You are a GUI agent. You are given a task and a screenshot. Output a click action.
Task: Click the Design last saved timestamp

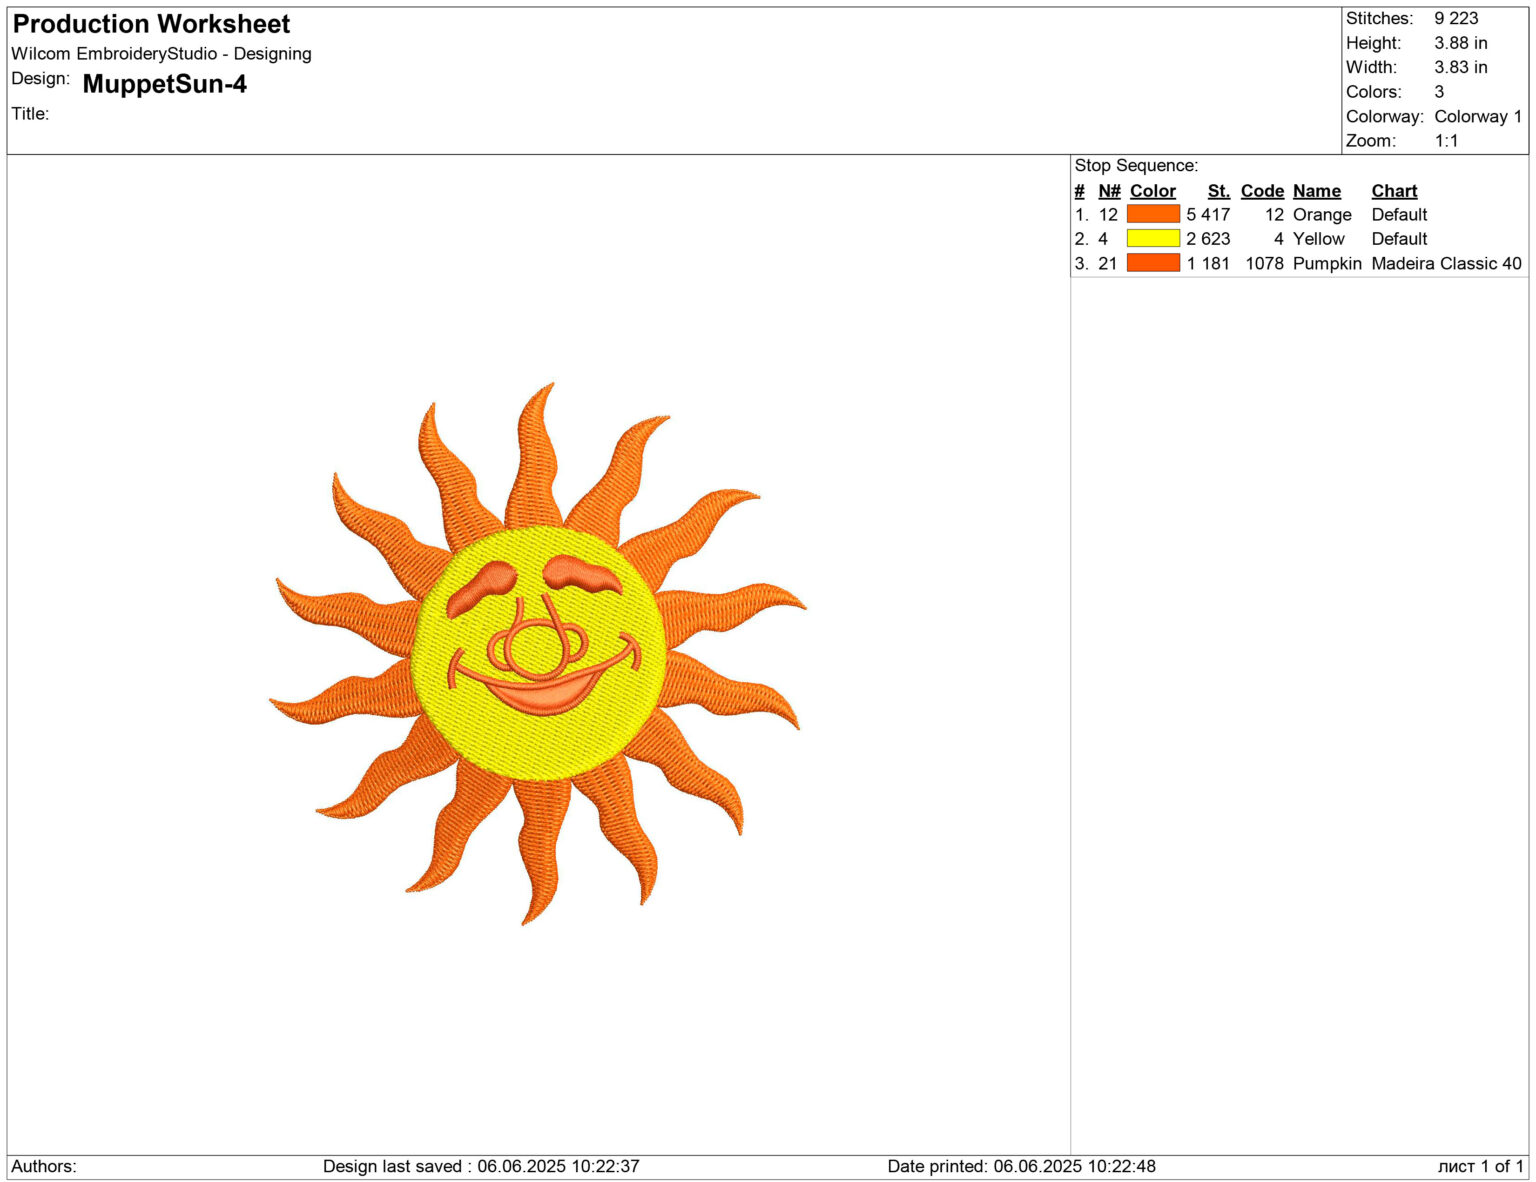coord(478,1165)
